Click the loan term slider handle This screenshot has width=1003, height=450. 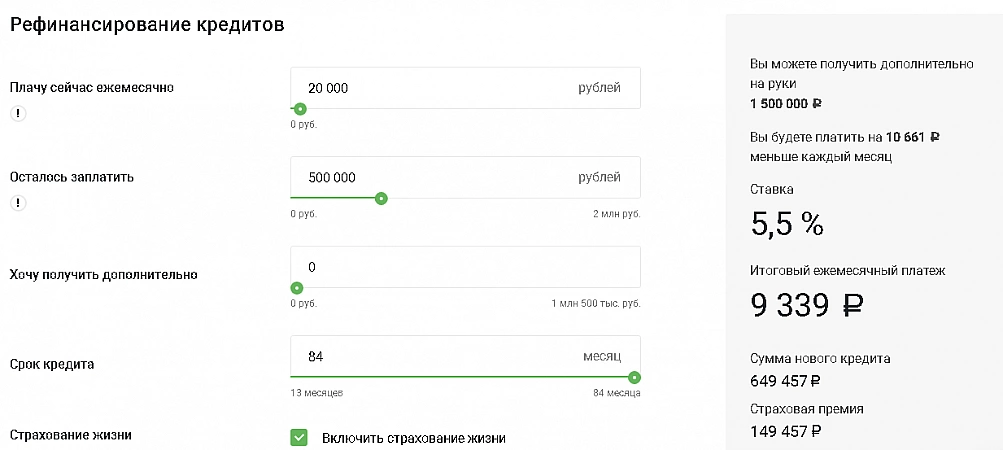(x=634, y=377)
